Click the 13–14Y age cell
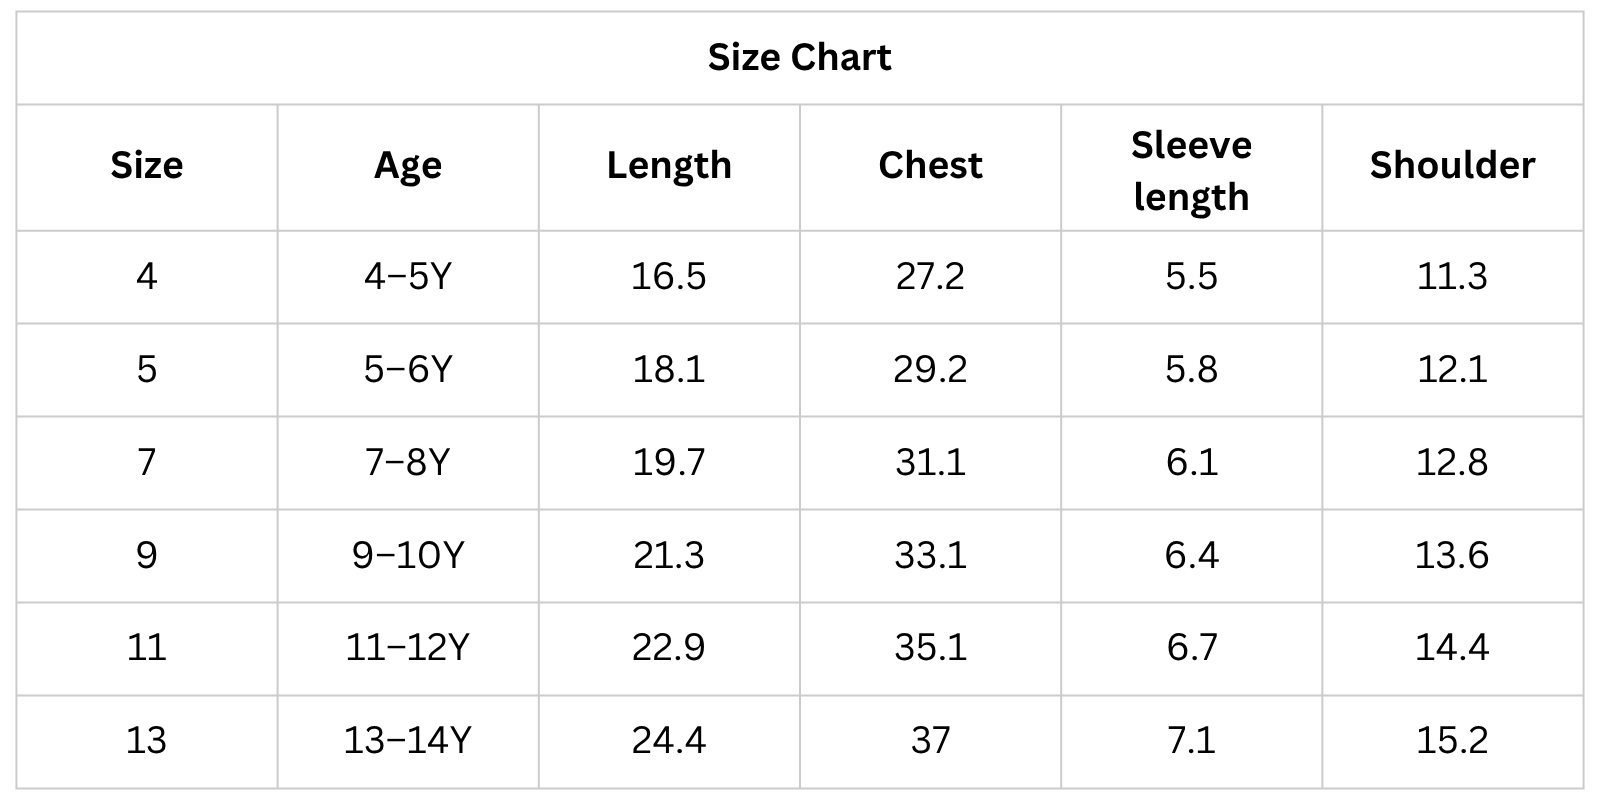The image size is (1600, 800). pos(408,741)
